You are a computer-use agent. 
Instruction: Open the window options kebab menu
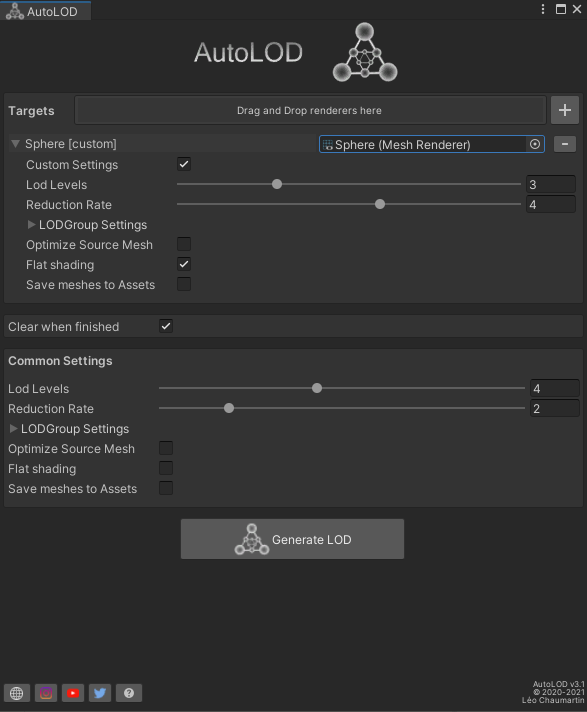coord(543,10)
